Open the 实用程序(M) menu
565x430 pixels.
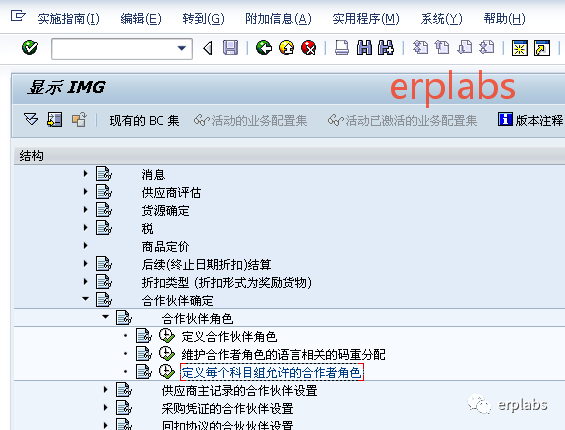(x=366, y=19)
